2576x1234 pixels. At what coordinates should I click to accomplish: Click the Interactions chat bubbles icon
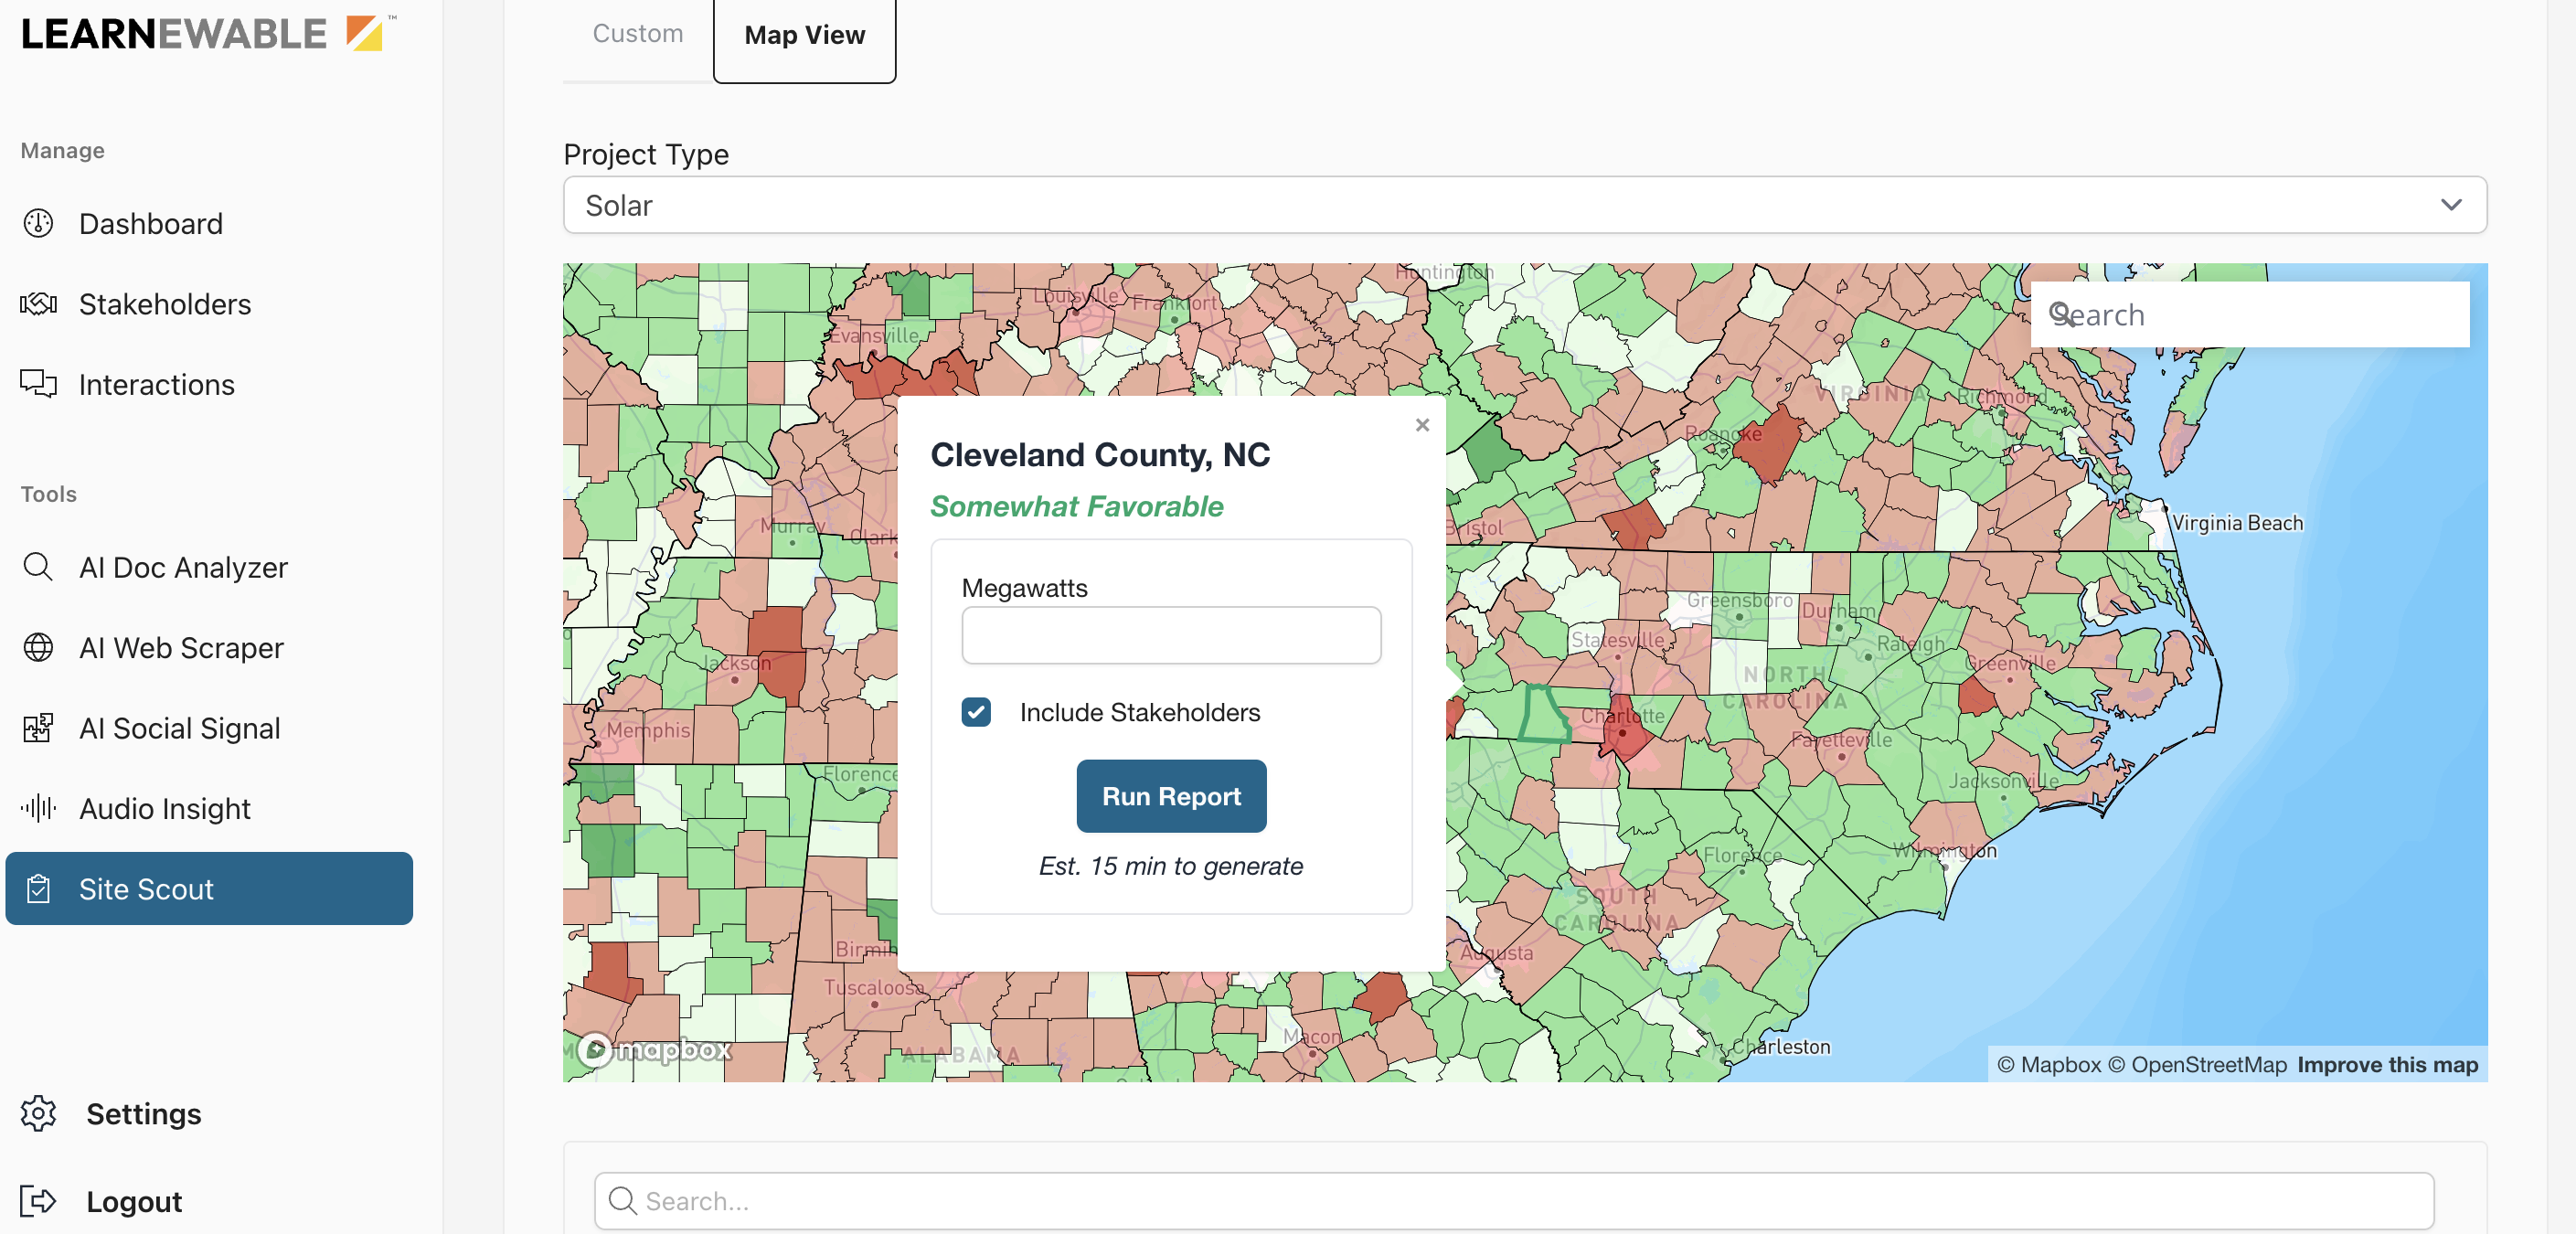[x=38, y=384]
